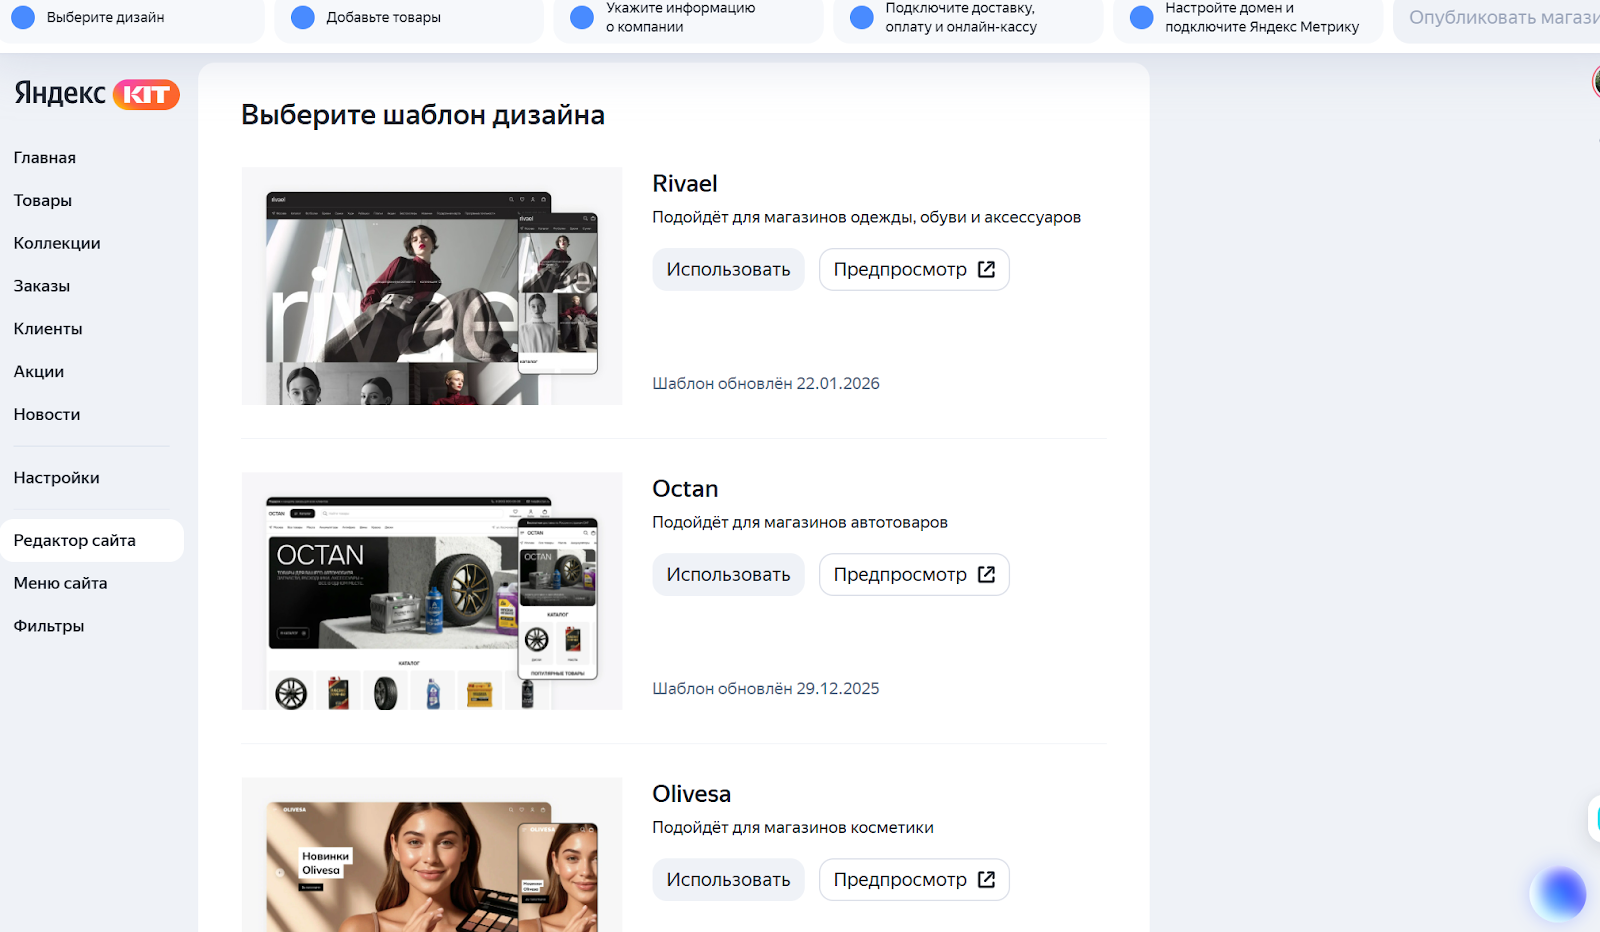Click the blue assistant orb icon
This screenshot has height=932, width=1600.
coord(1557,893)
